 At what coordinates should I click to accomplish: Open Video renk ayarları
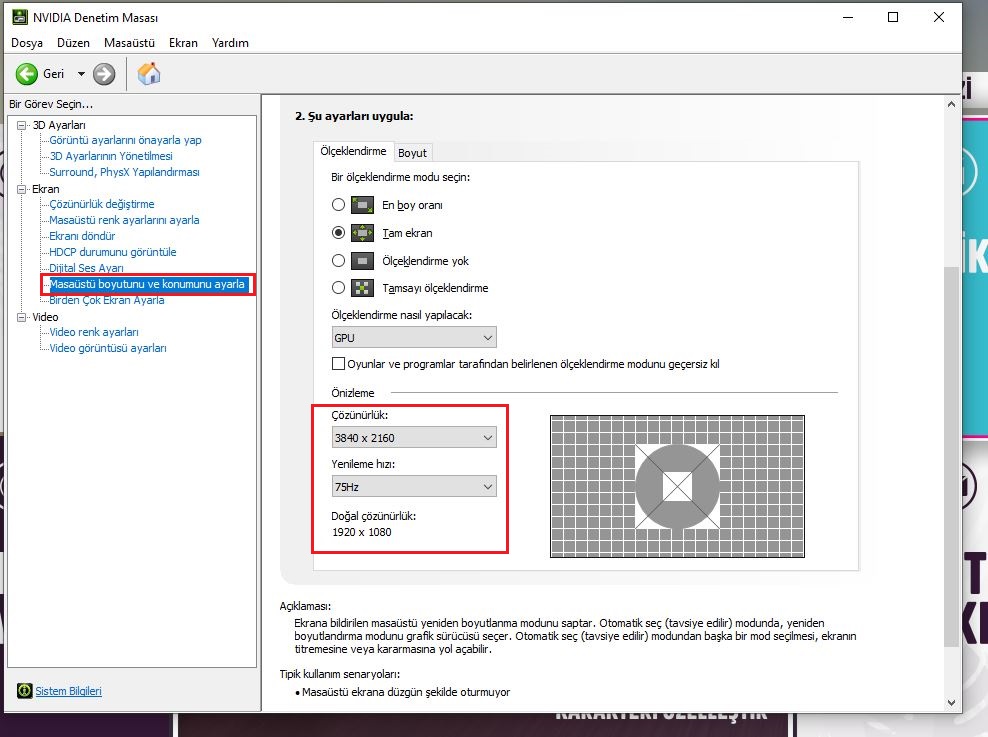(94, 332)
